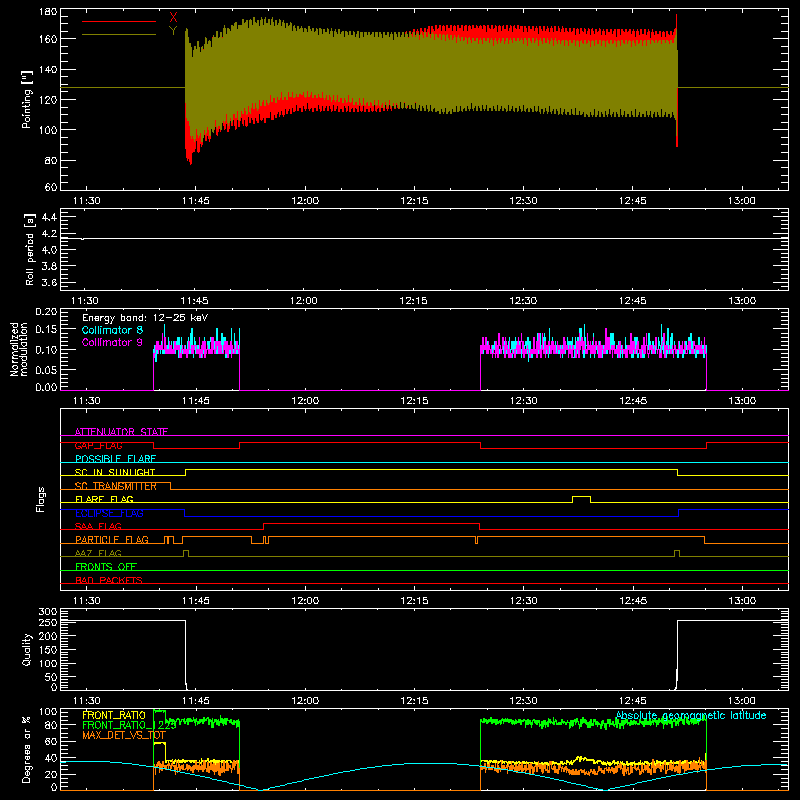This screenshot has height=800, width=800.
Task: Select the green FRONT_RATIO_1225 legend entry
Action: coord(129,725)
